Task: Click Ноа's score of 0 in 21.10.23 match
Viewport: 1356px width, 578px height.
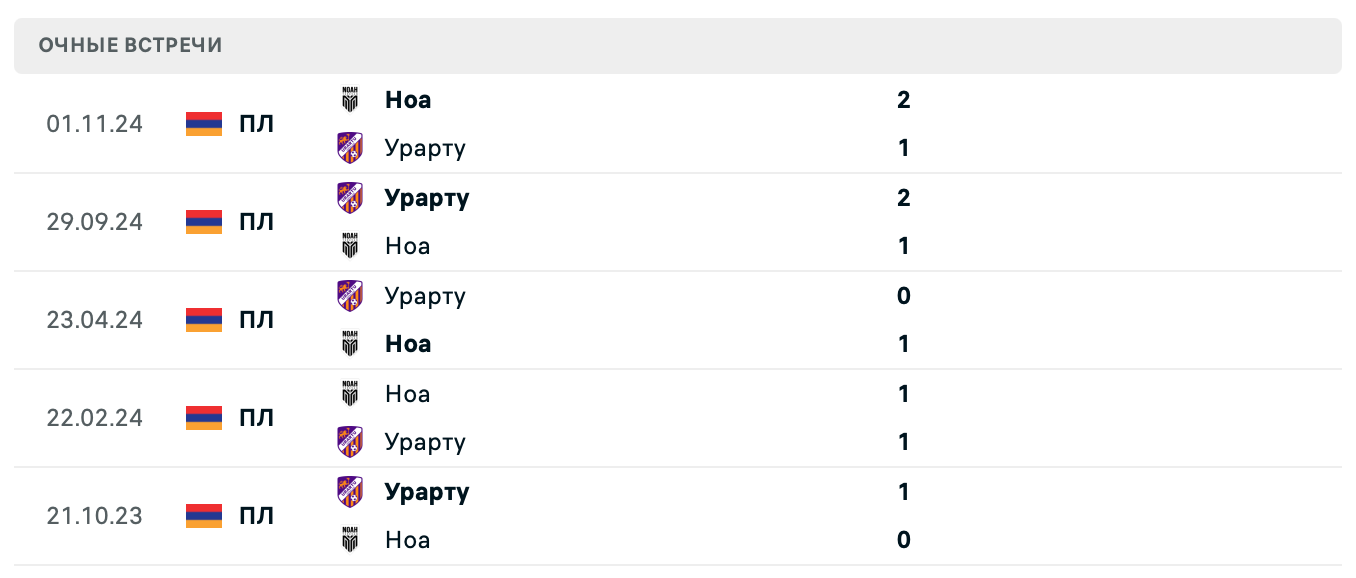Action: point(904,540)
